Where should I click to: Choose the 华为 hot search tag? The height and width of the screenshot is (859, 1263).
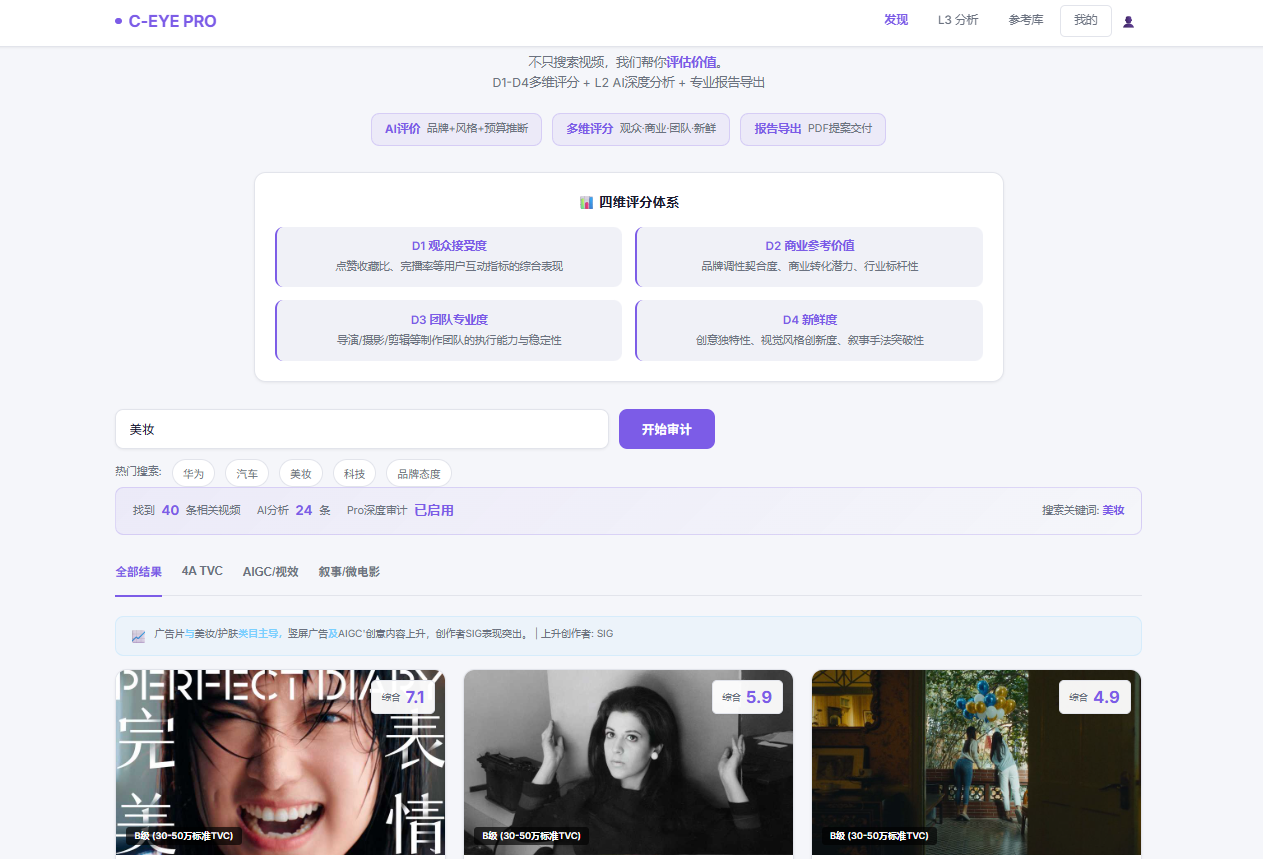click(x=193, y=473)
